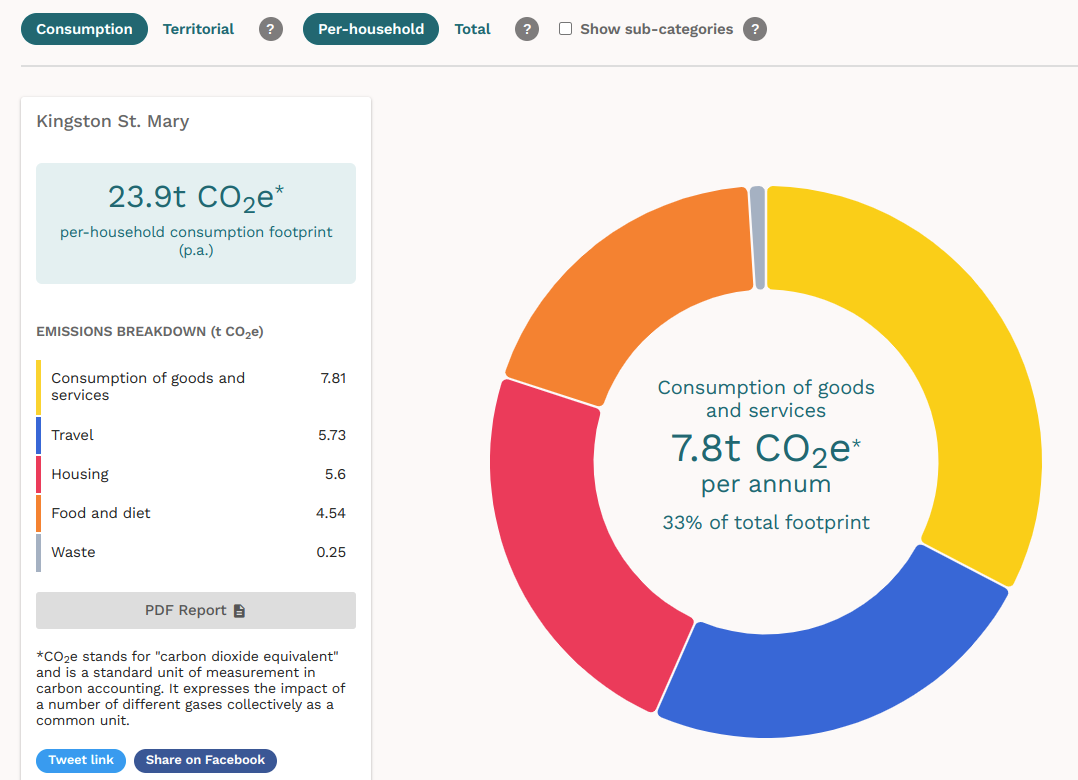Click the document icon in PDF Report
This screenshot has height=780, width=1078.
[x=239, y=611]
